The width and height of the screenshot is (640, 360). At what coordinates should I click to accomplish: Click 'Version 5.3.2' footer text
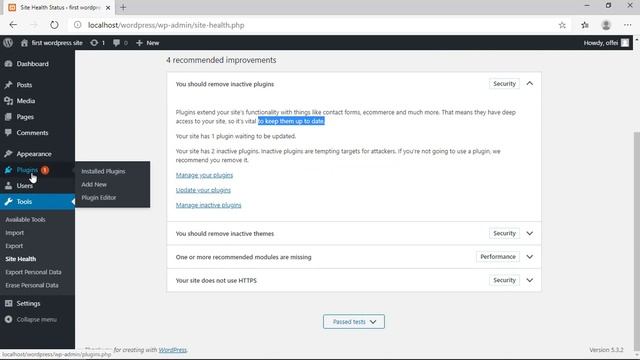(606, 349)
